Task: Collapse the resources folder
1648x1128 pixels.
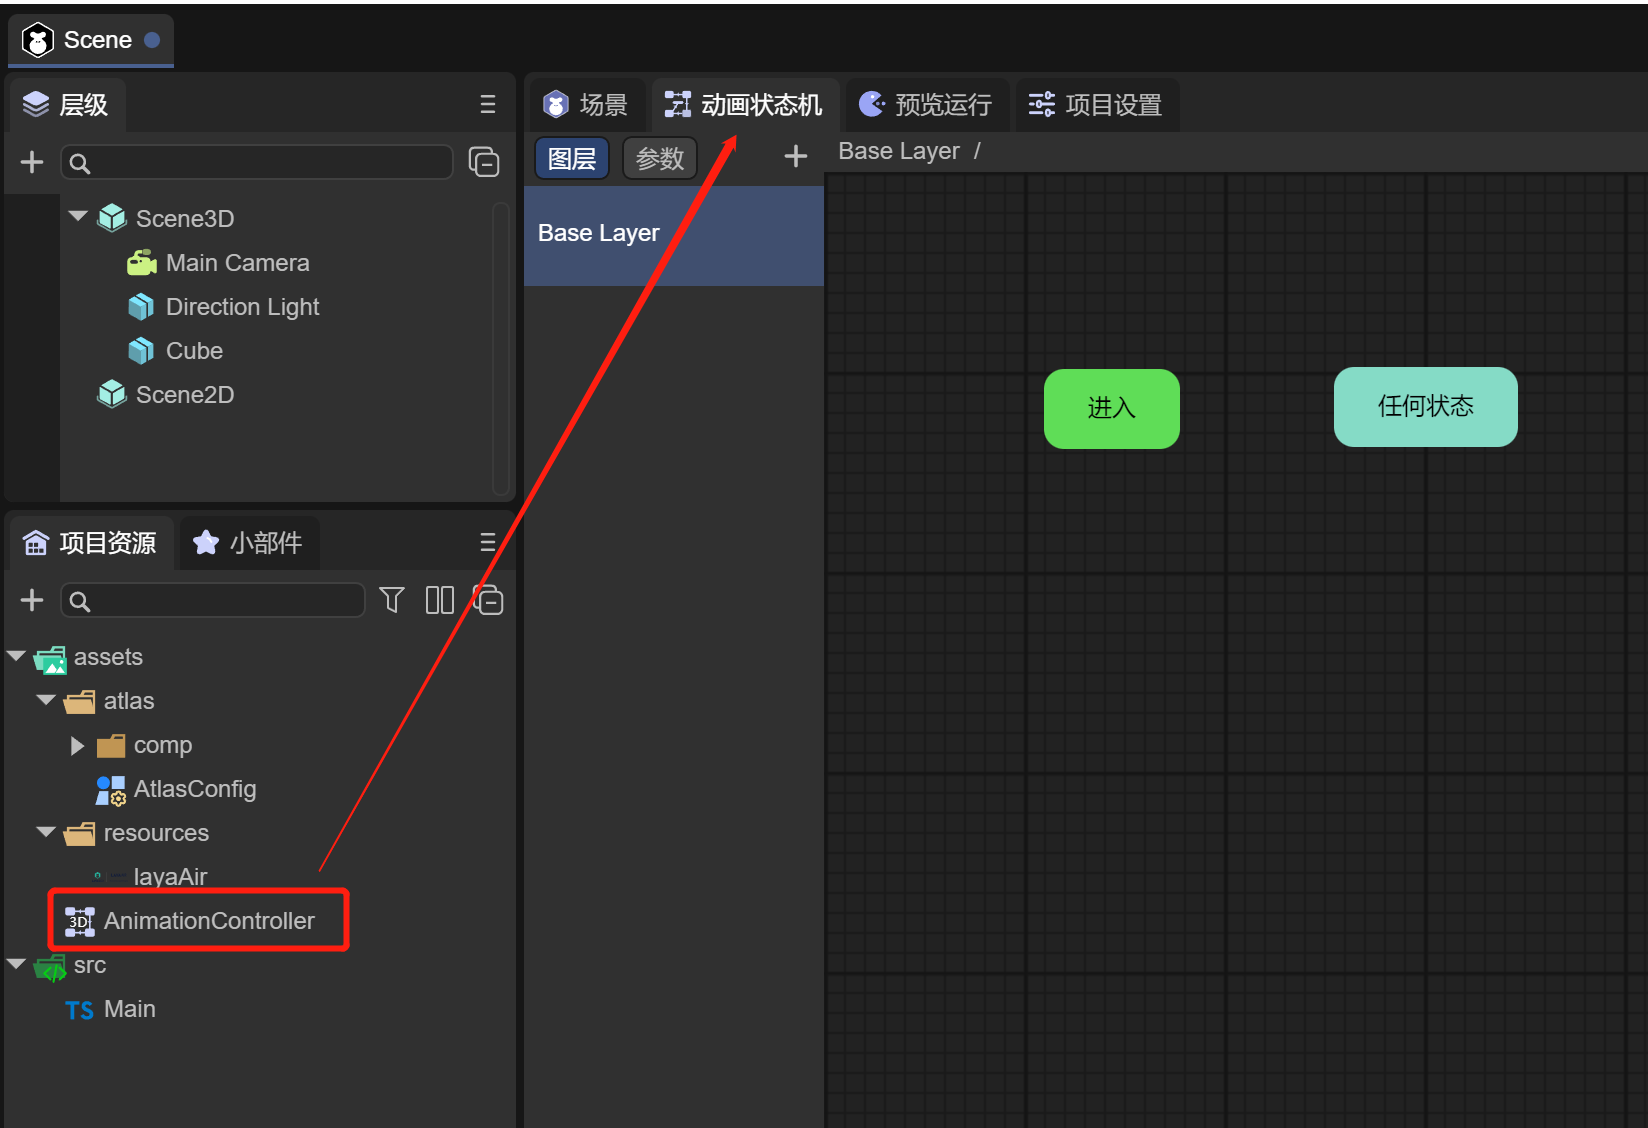Action: pos(46,832)
